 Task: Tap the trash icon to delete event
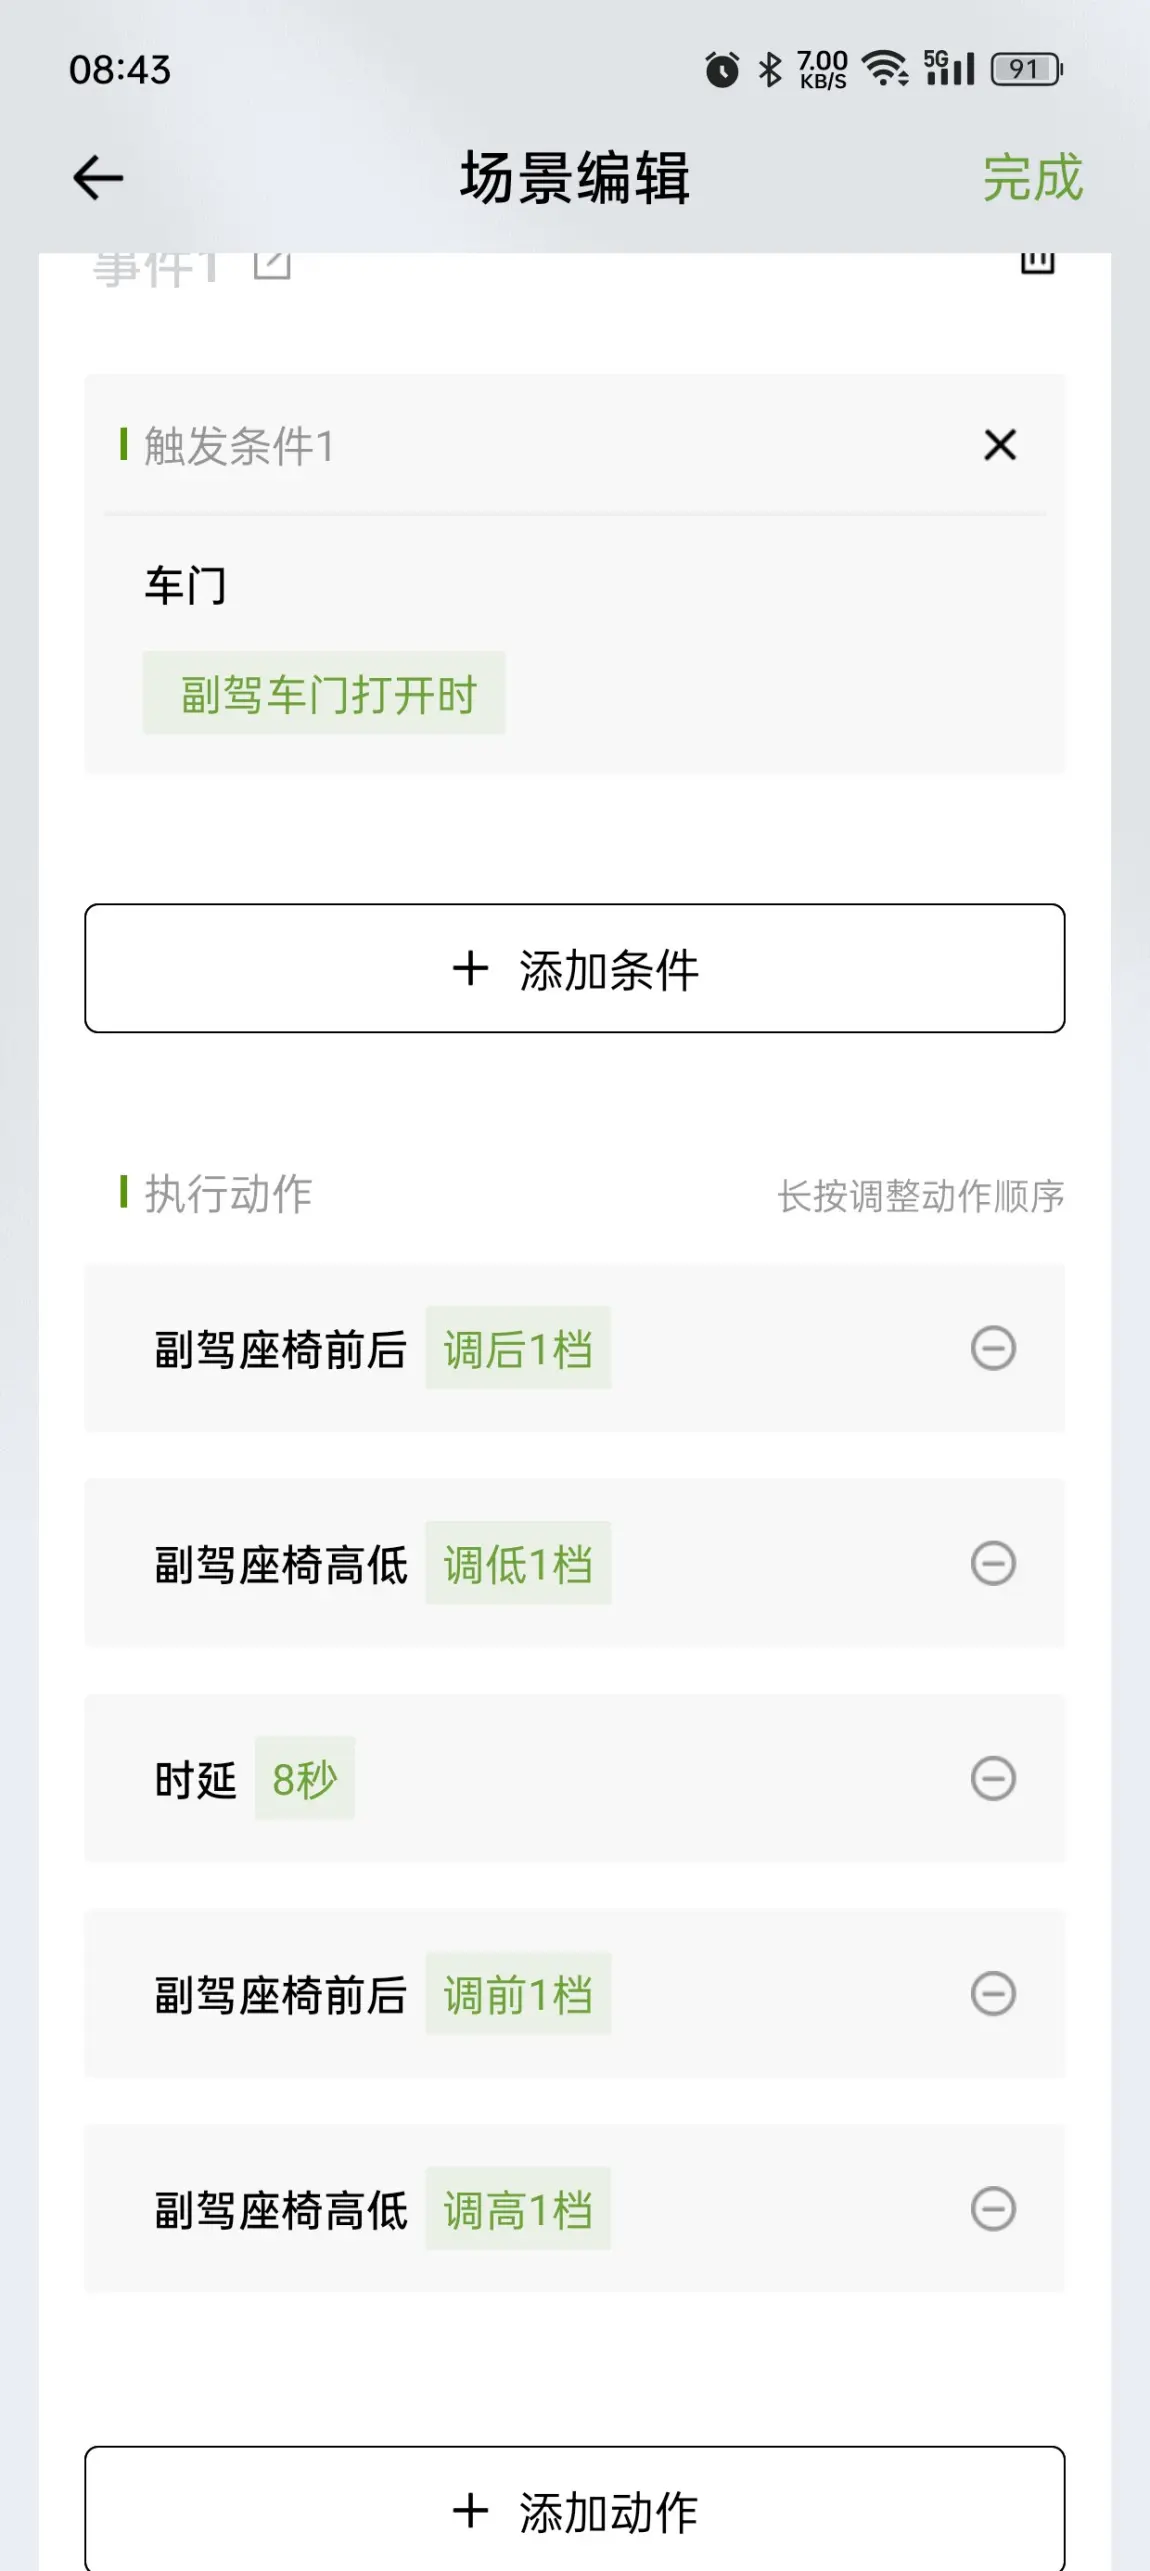coord(1037,262)
